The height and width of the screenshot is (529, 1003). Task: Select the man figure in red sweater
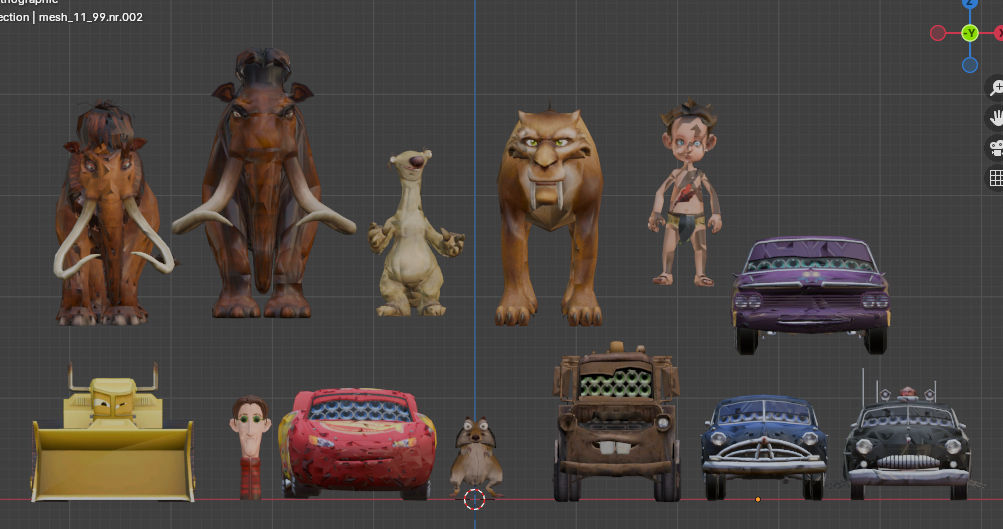click(x=250, y=447)
